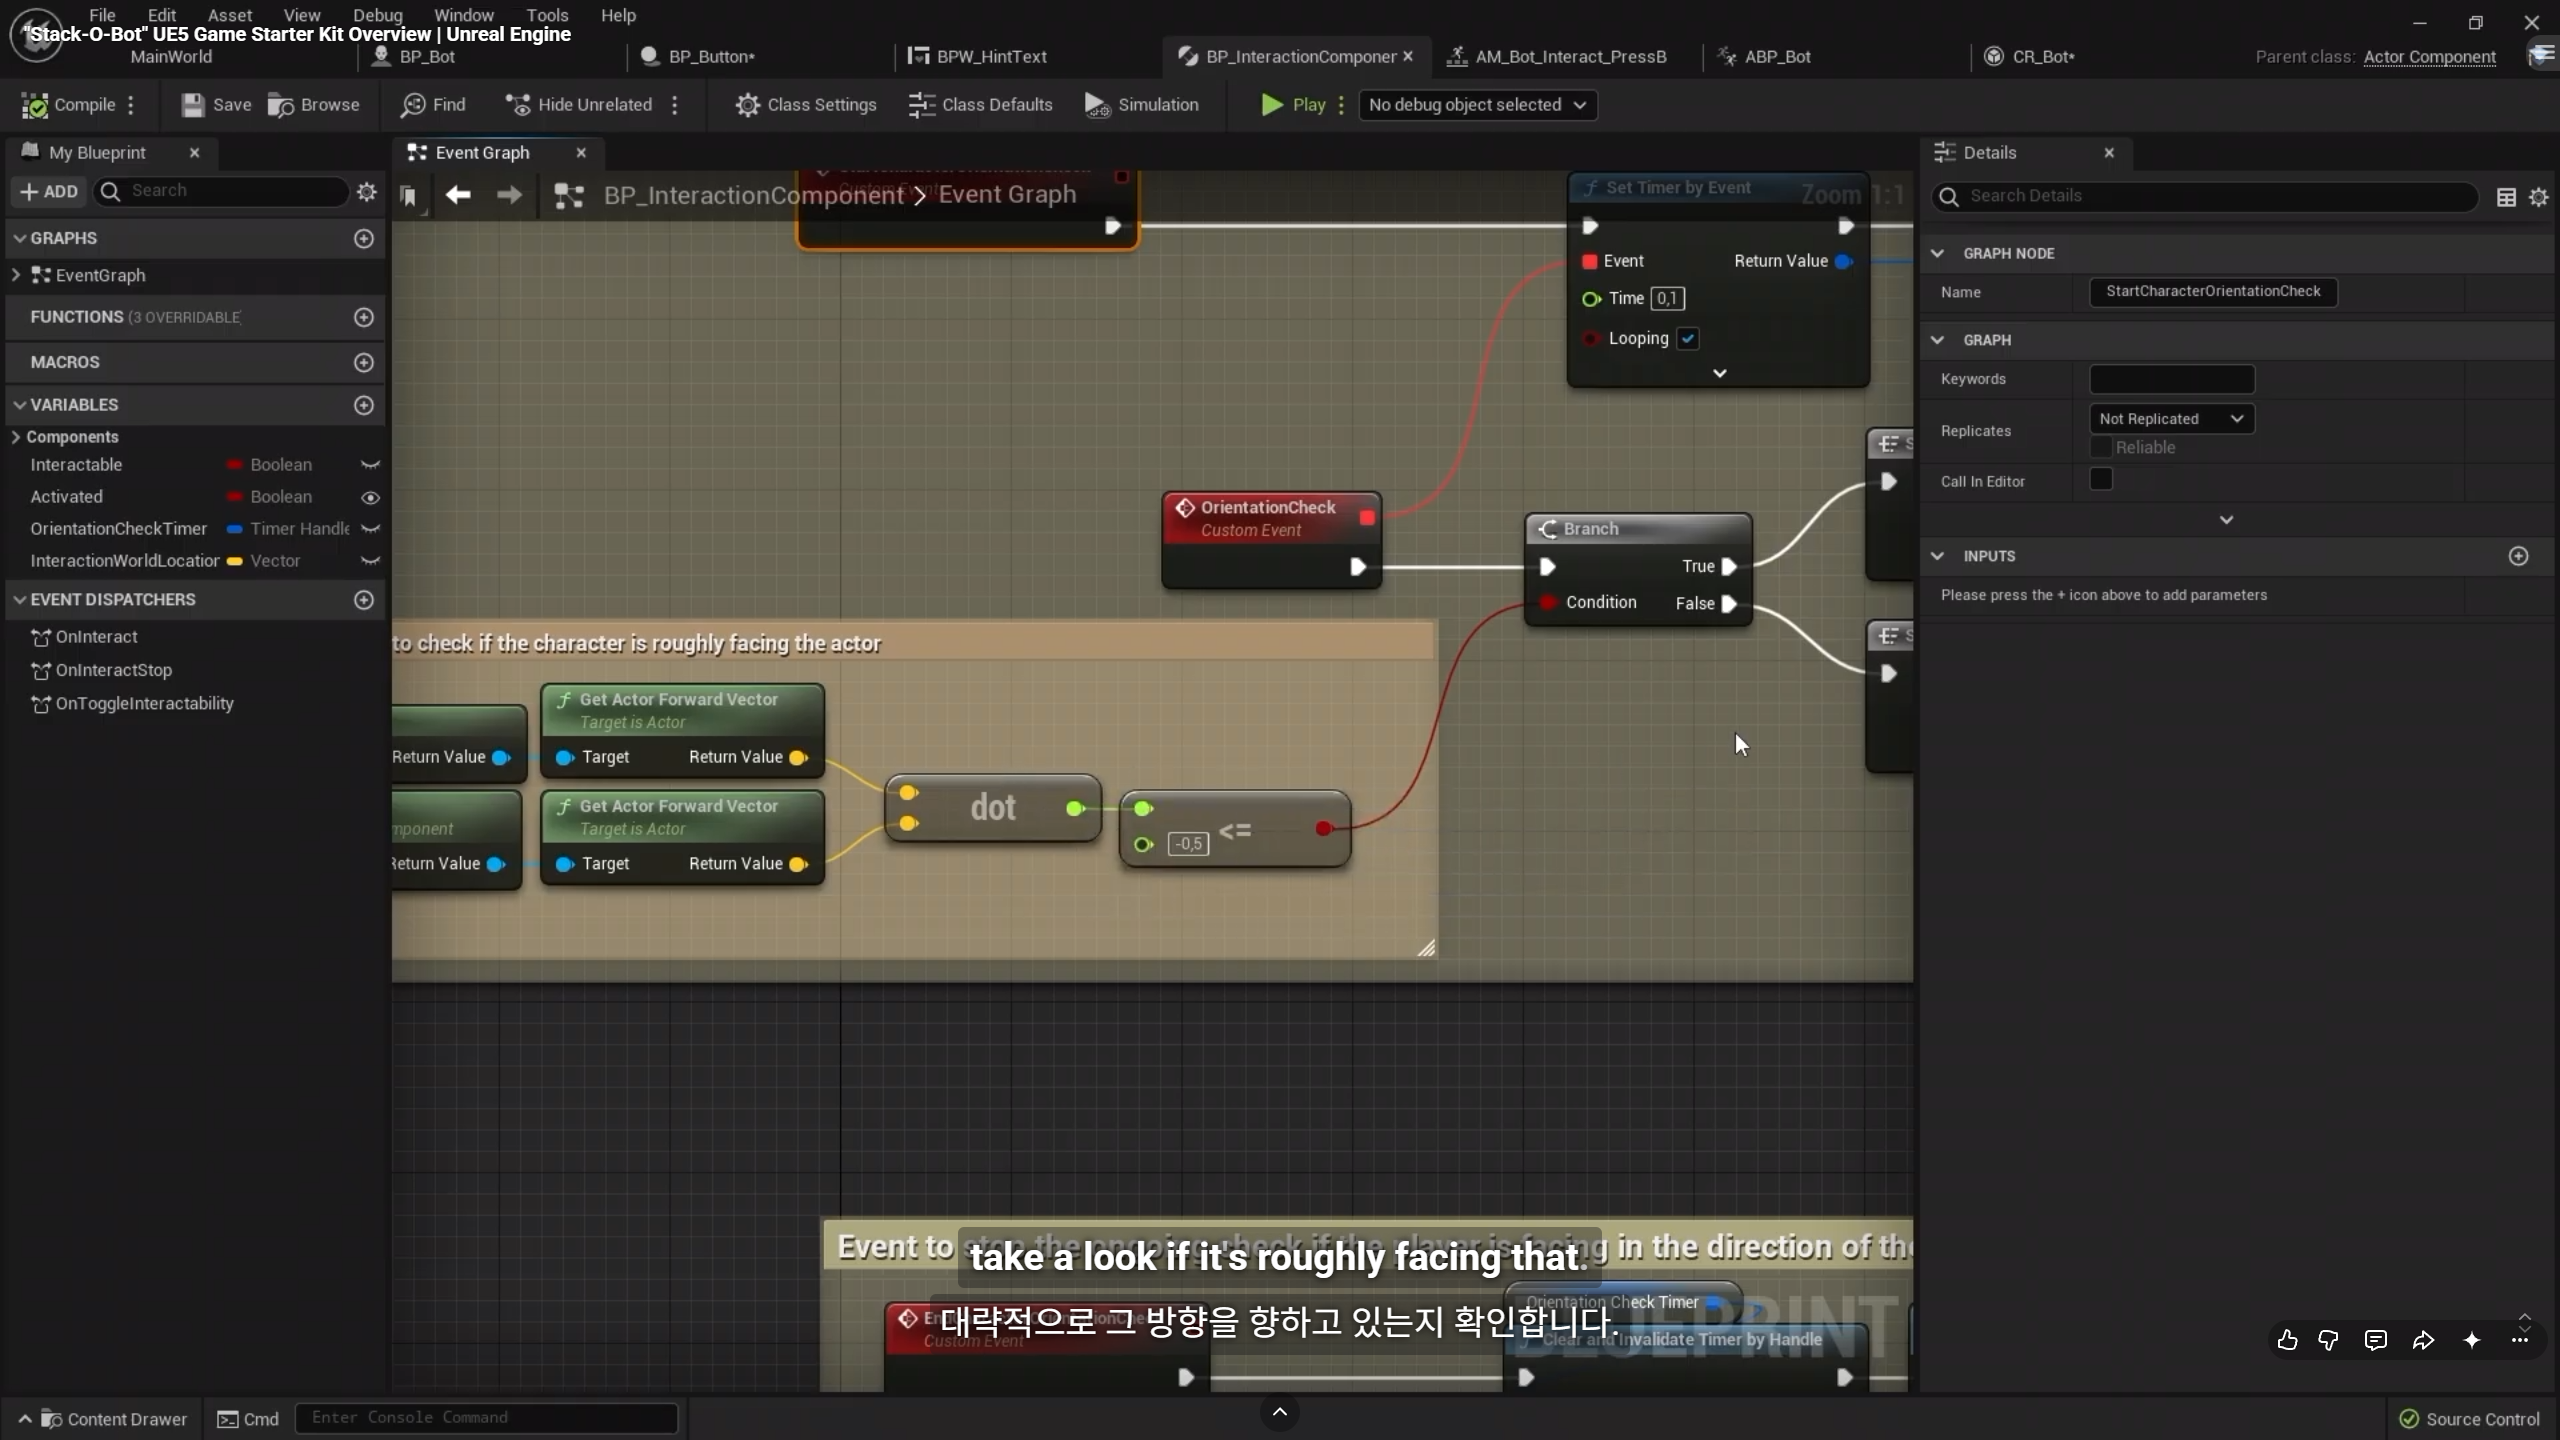This screenshot has height=1440, width=2560.
Task: Select the OnInteract event dispatcher
Action: point(96,637)
